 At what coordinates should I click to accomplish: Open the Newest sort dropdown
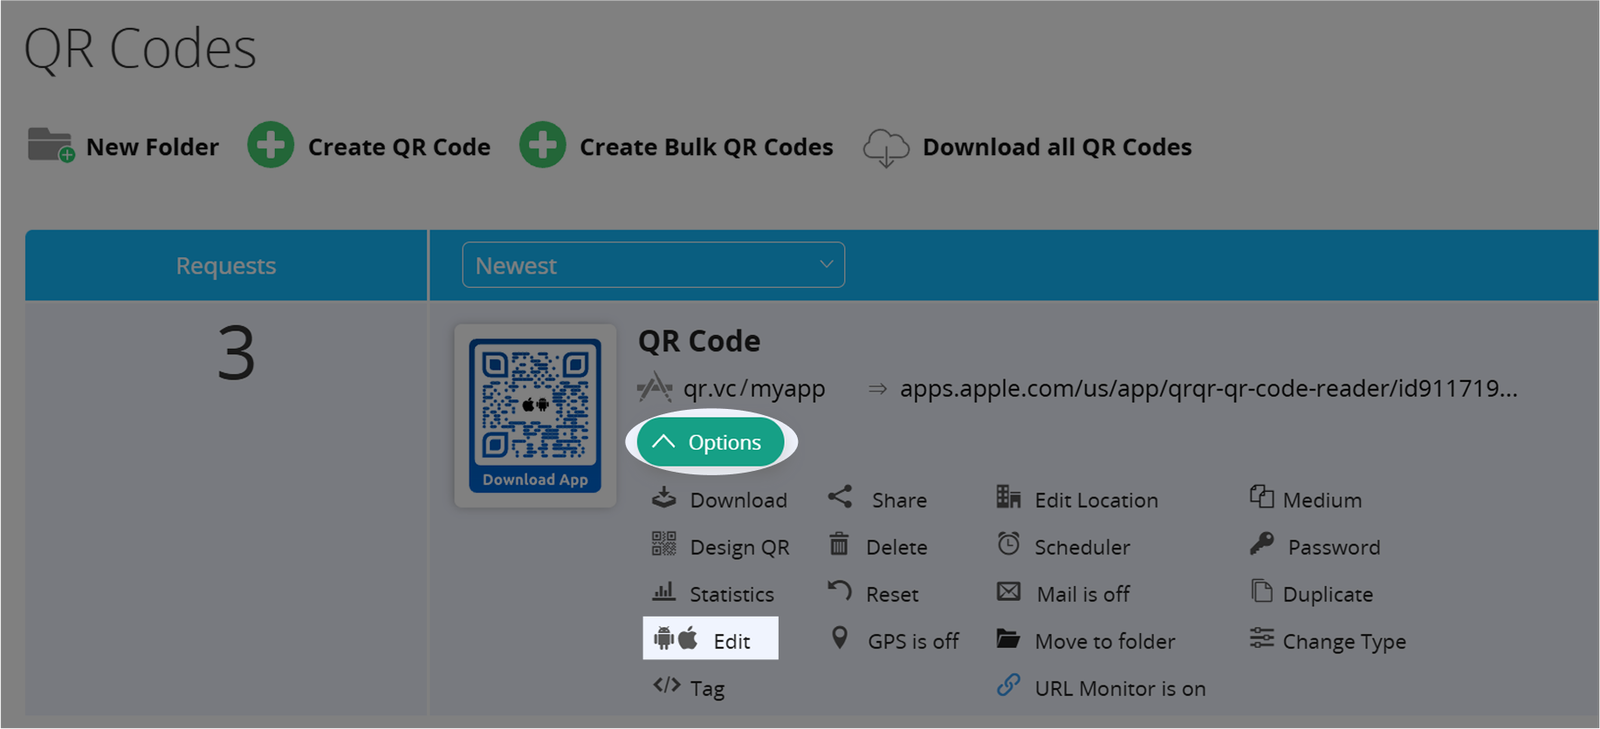click(x=653, y=265)
